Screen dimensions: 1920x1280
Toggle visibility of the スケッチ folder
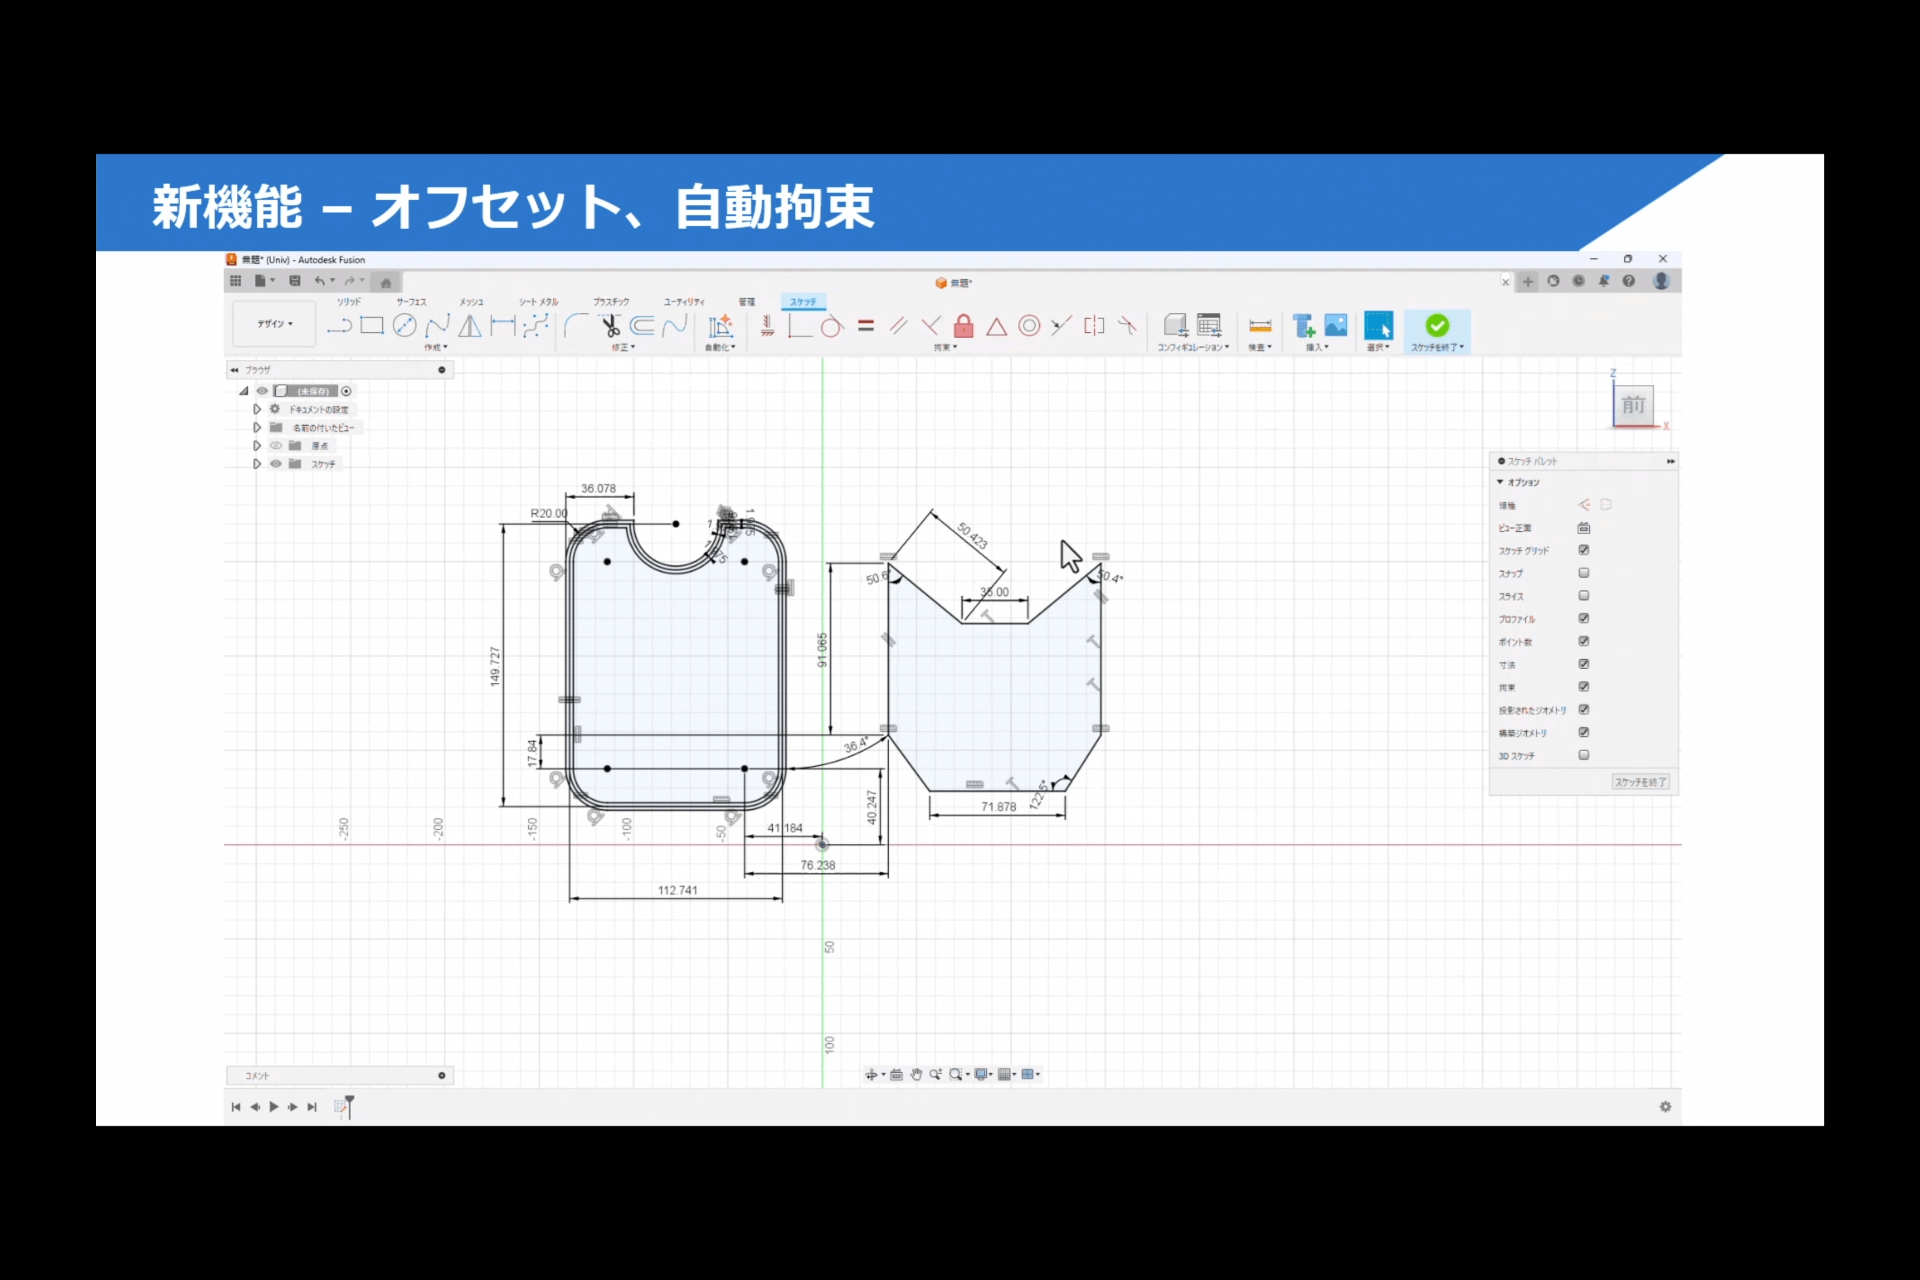click(x=276, y=464)
